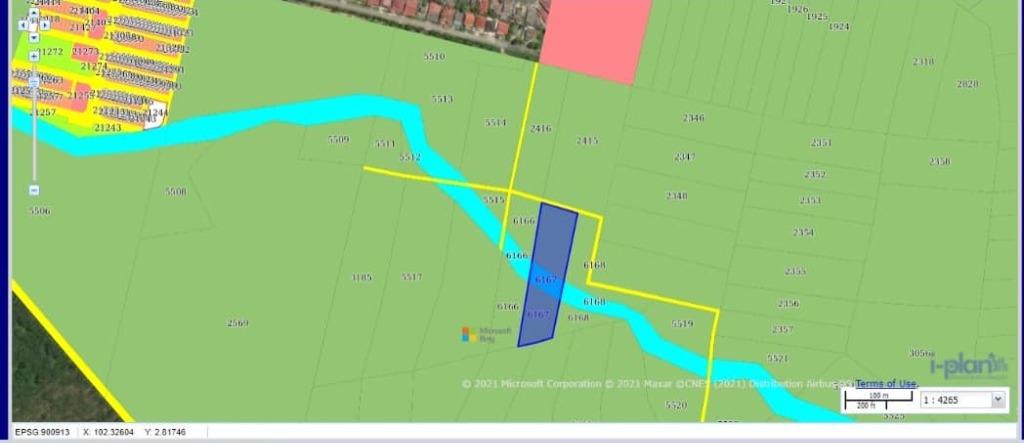Click the EPSG:900913 projection label
Viewport: 1024px width, 443px height.
pos(40,432)
